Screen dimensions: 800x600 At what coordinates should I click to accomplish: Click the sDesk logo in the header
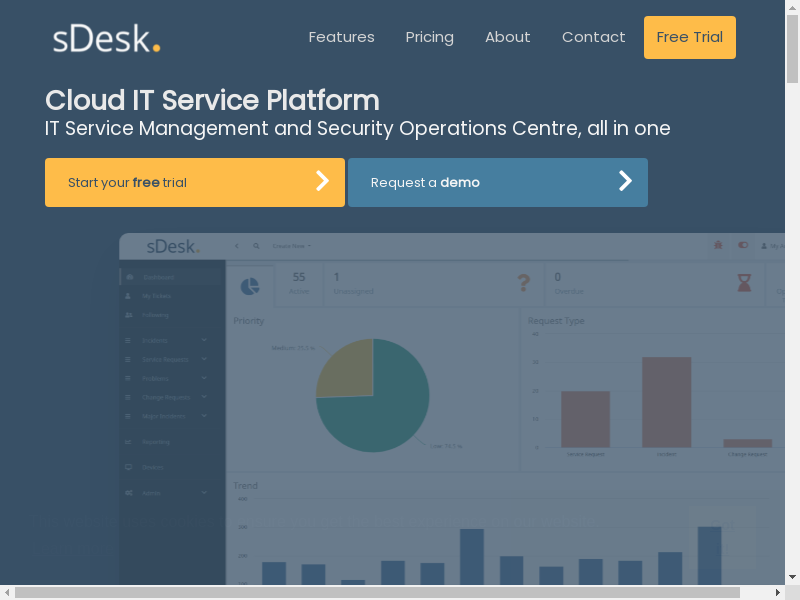pos(106,38)
